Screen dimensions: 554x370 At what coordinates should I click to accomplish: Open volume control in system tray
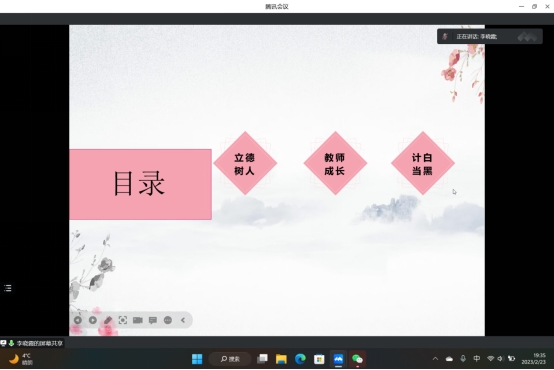[x=500, y=359]
